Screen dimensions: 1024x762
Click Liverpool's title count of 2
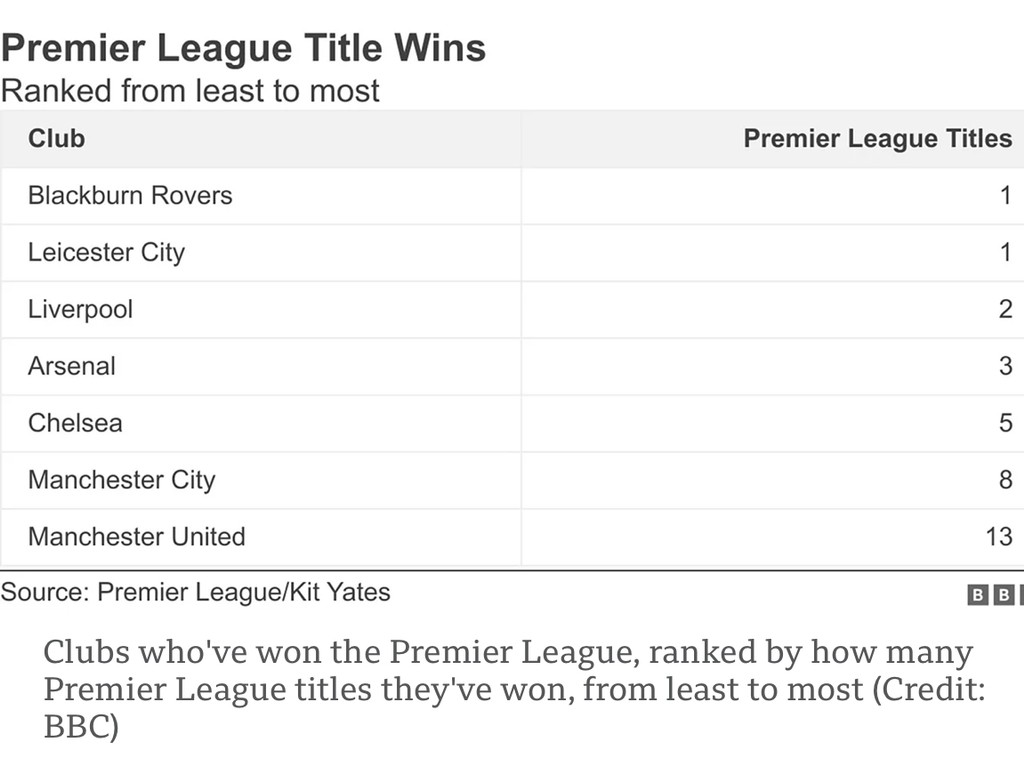pos(1005,309)
